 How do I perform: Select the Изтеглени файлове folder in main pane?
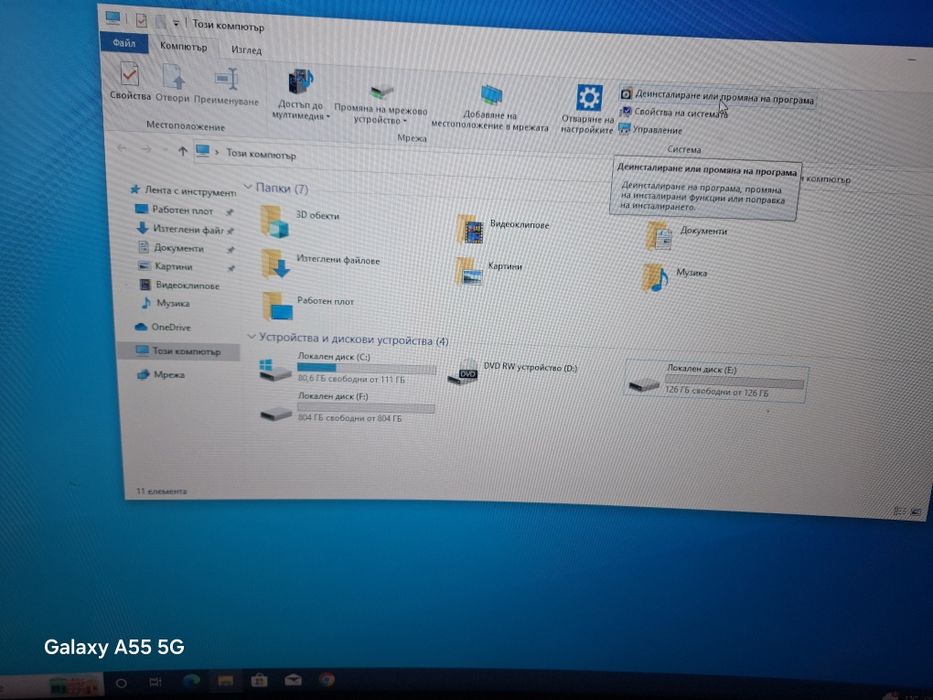320,264
